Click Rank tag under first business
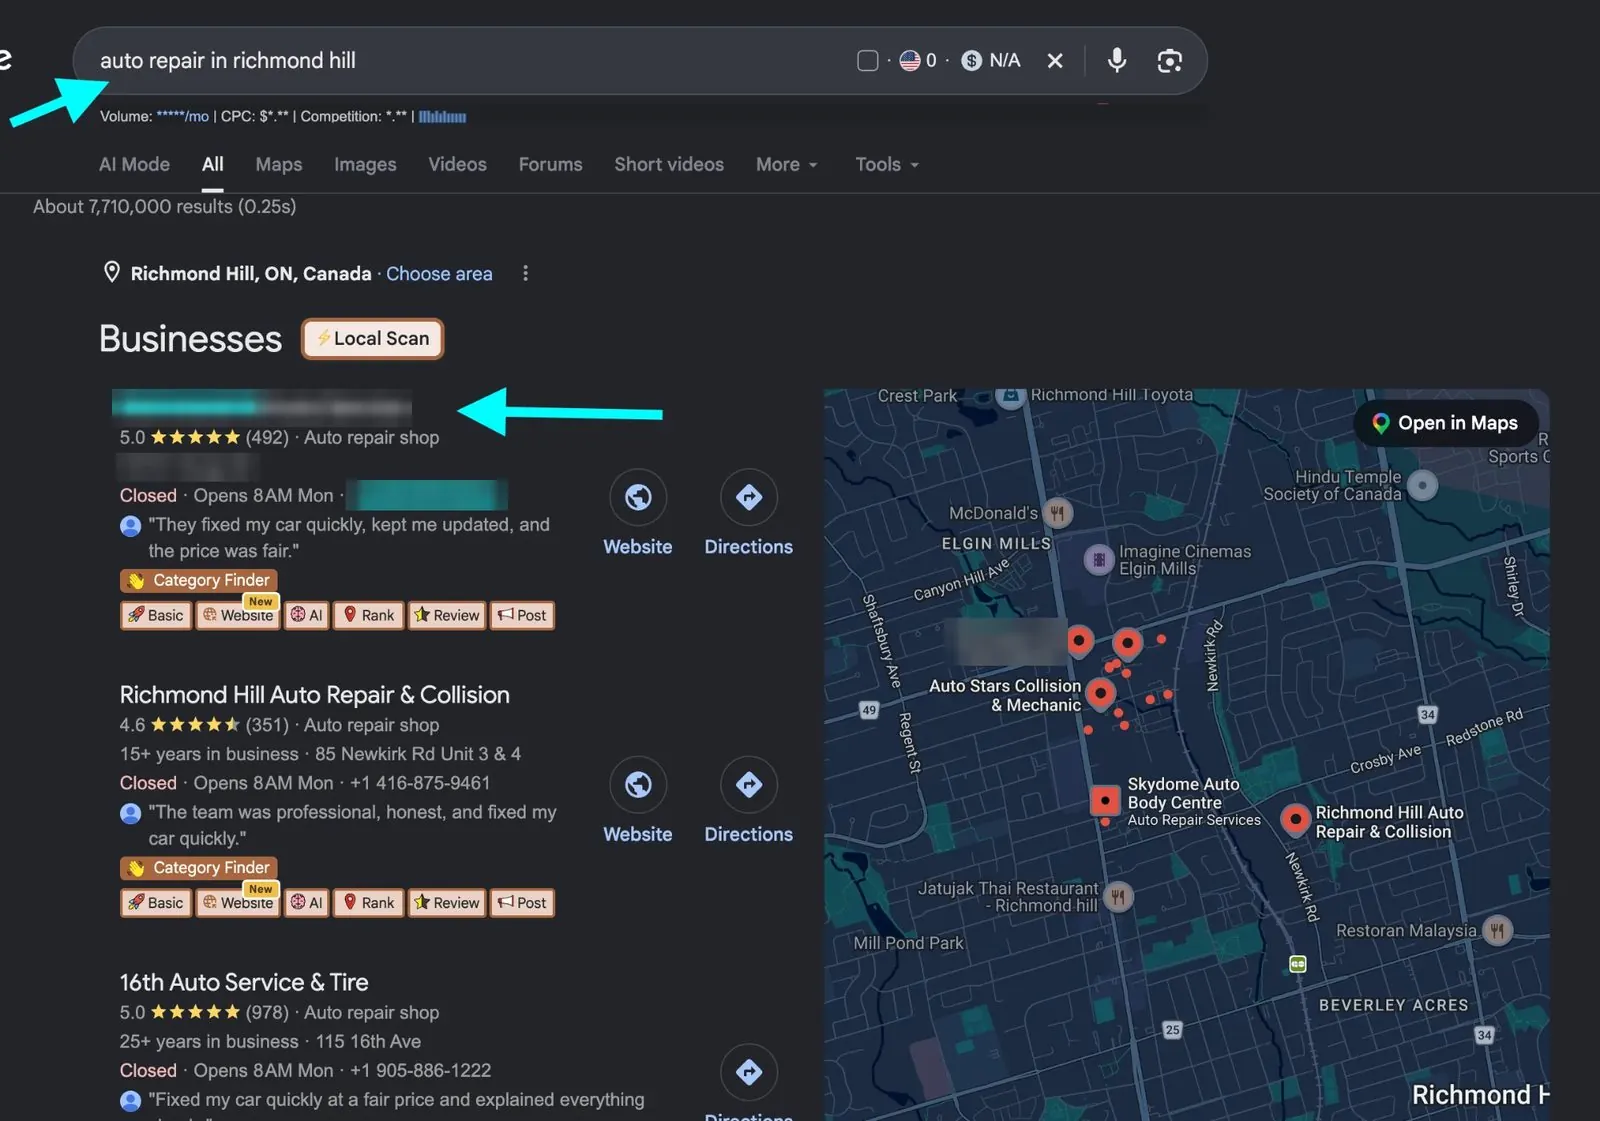 point(369,615)
